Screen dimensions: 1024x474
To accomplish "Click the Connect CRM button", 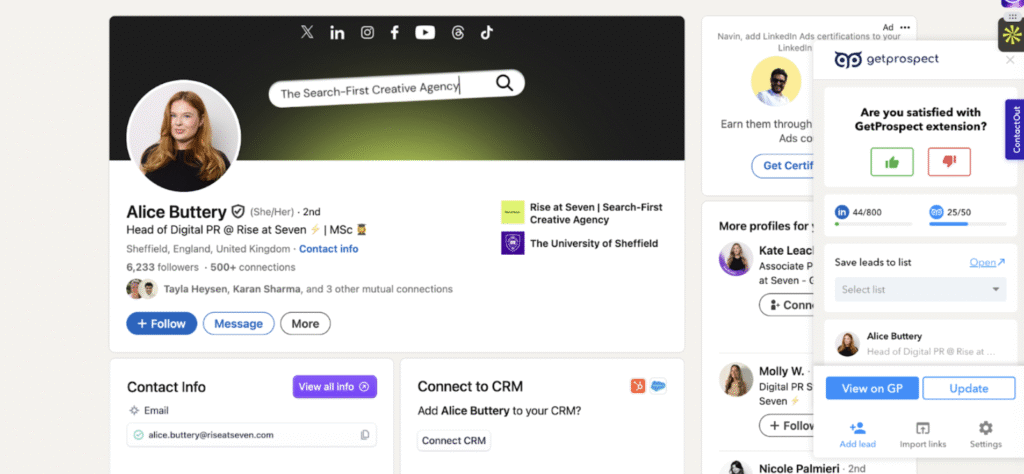I will 454,440.
